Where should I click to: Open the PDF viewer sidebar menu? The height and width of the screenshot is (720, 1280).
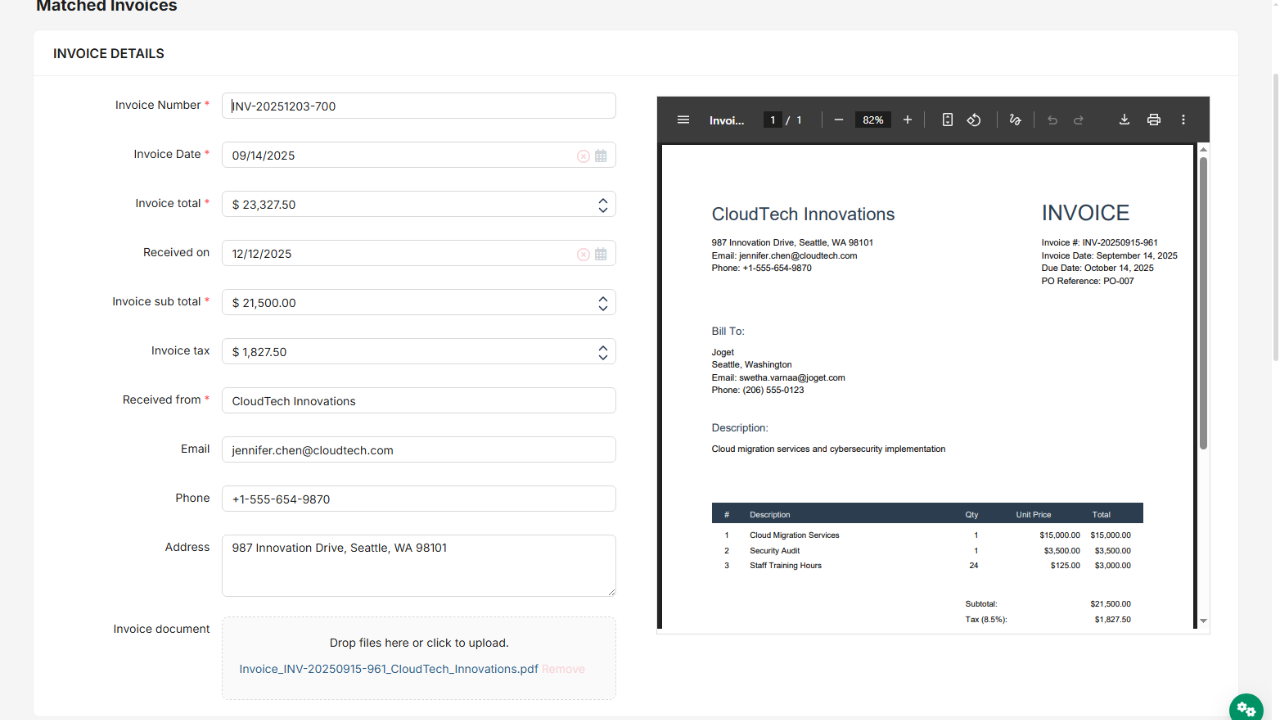pyautogui.click(x=683, y=120)
